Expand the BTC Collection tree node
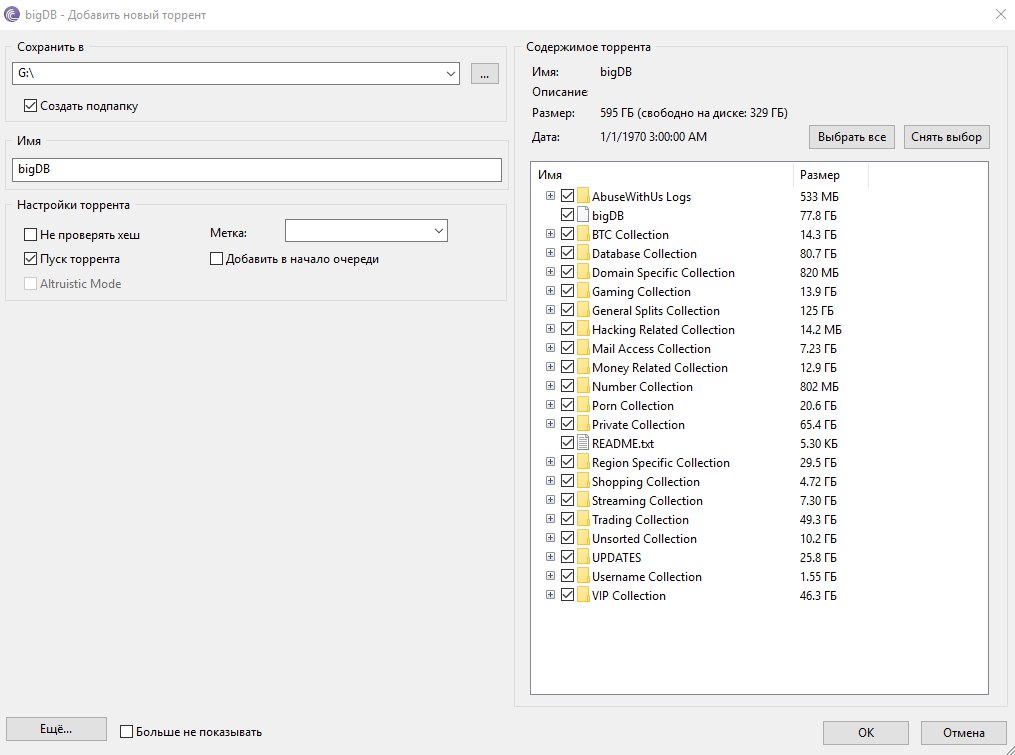Image resolution: width=1015 pixels, height=755 pixels. click(550, 234)
